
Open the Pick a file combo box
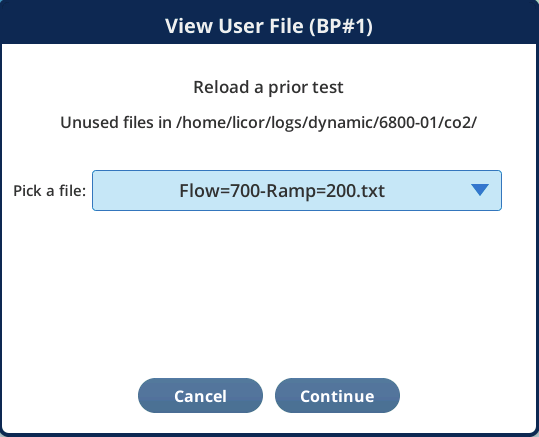297,190
